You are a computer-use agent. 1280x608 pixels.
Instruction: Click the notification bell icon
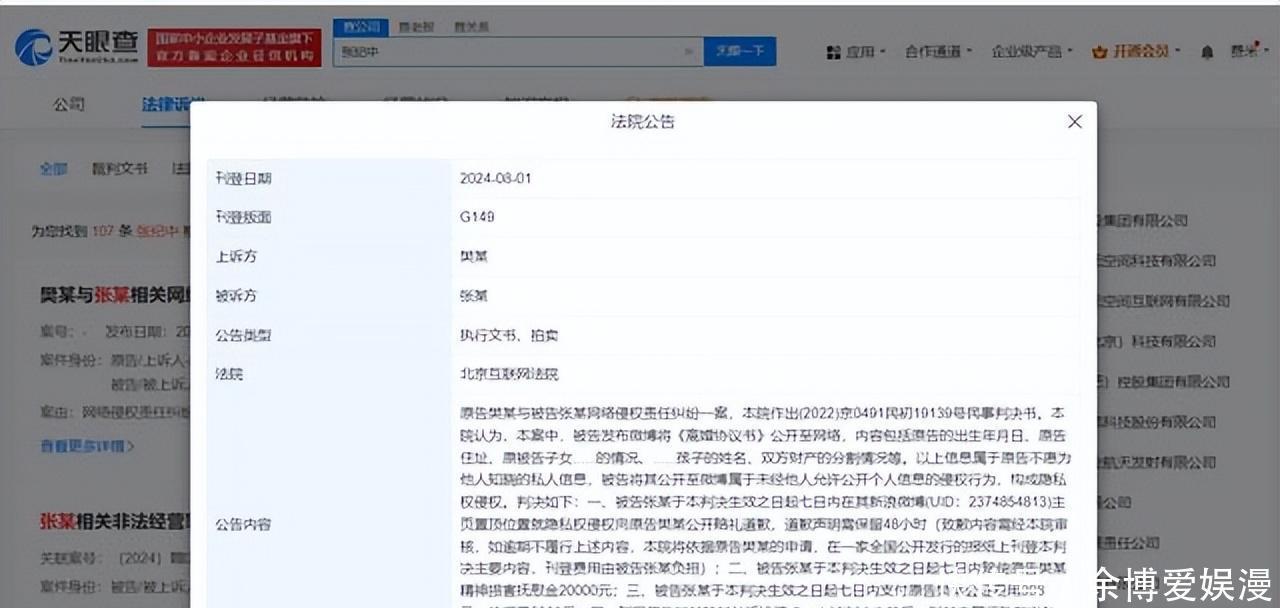(x=1207, y=52)
